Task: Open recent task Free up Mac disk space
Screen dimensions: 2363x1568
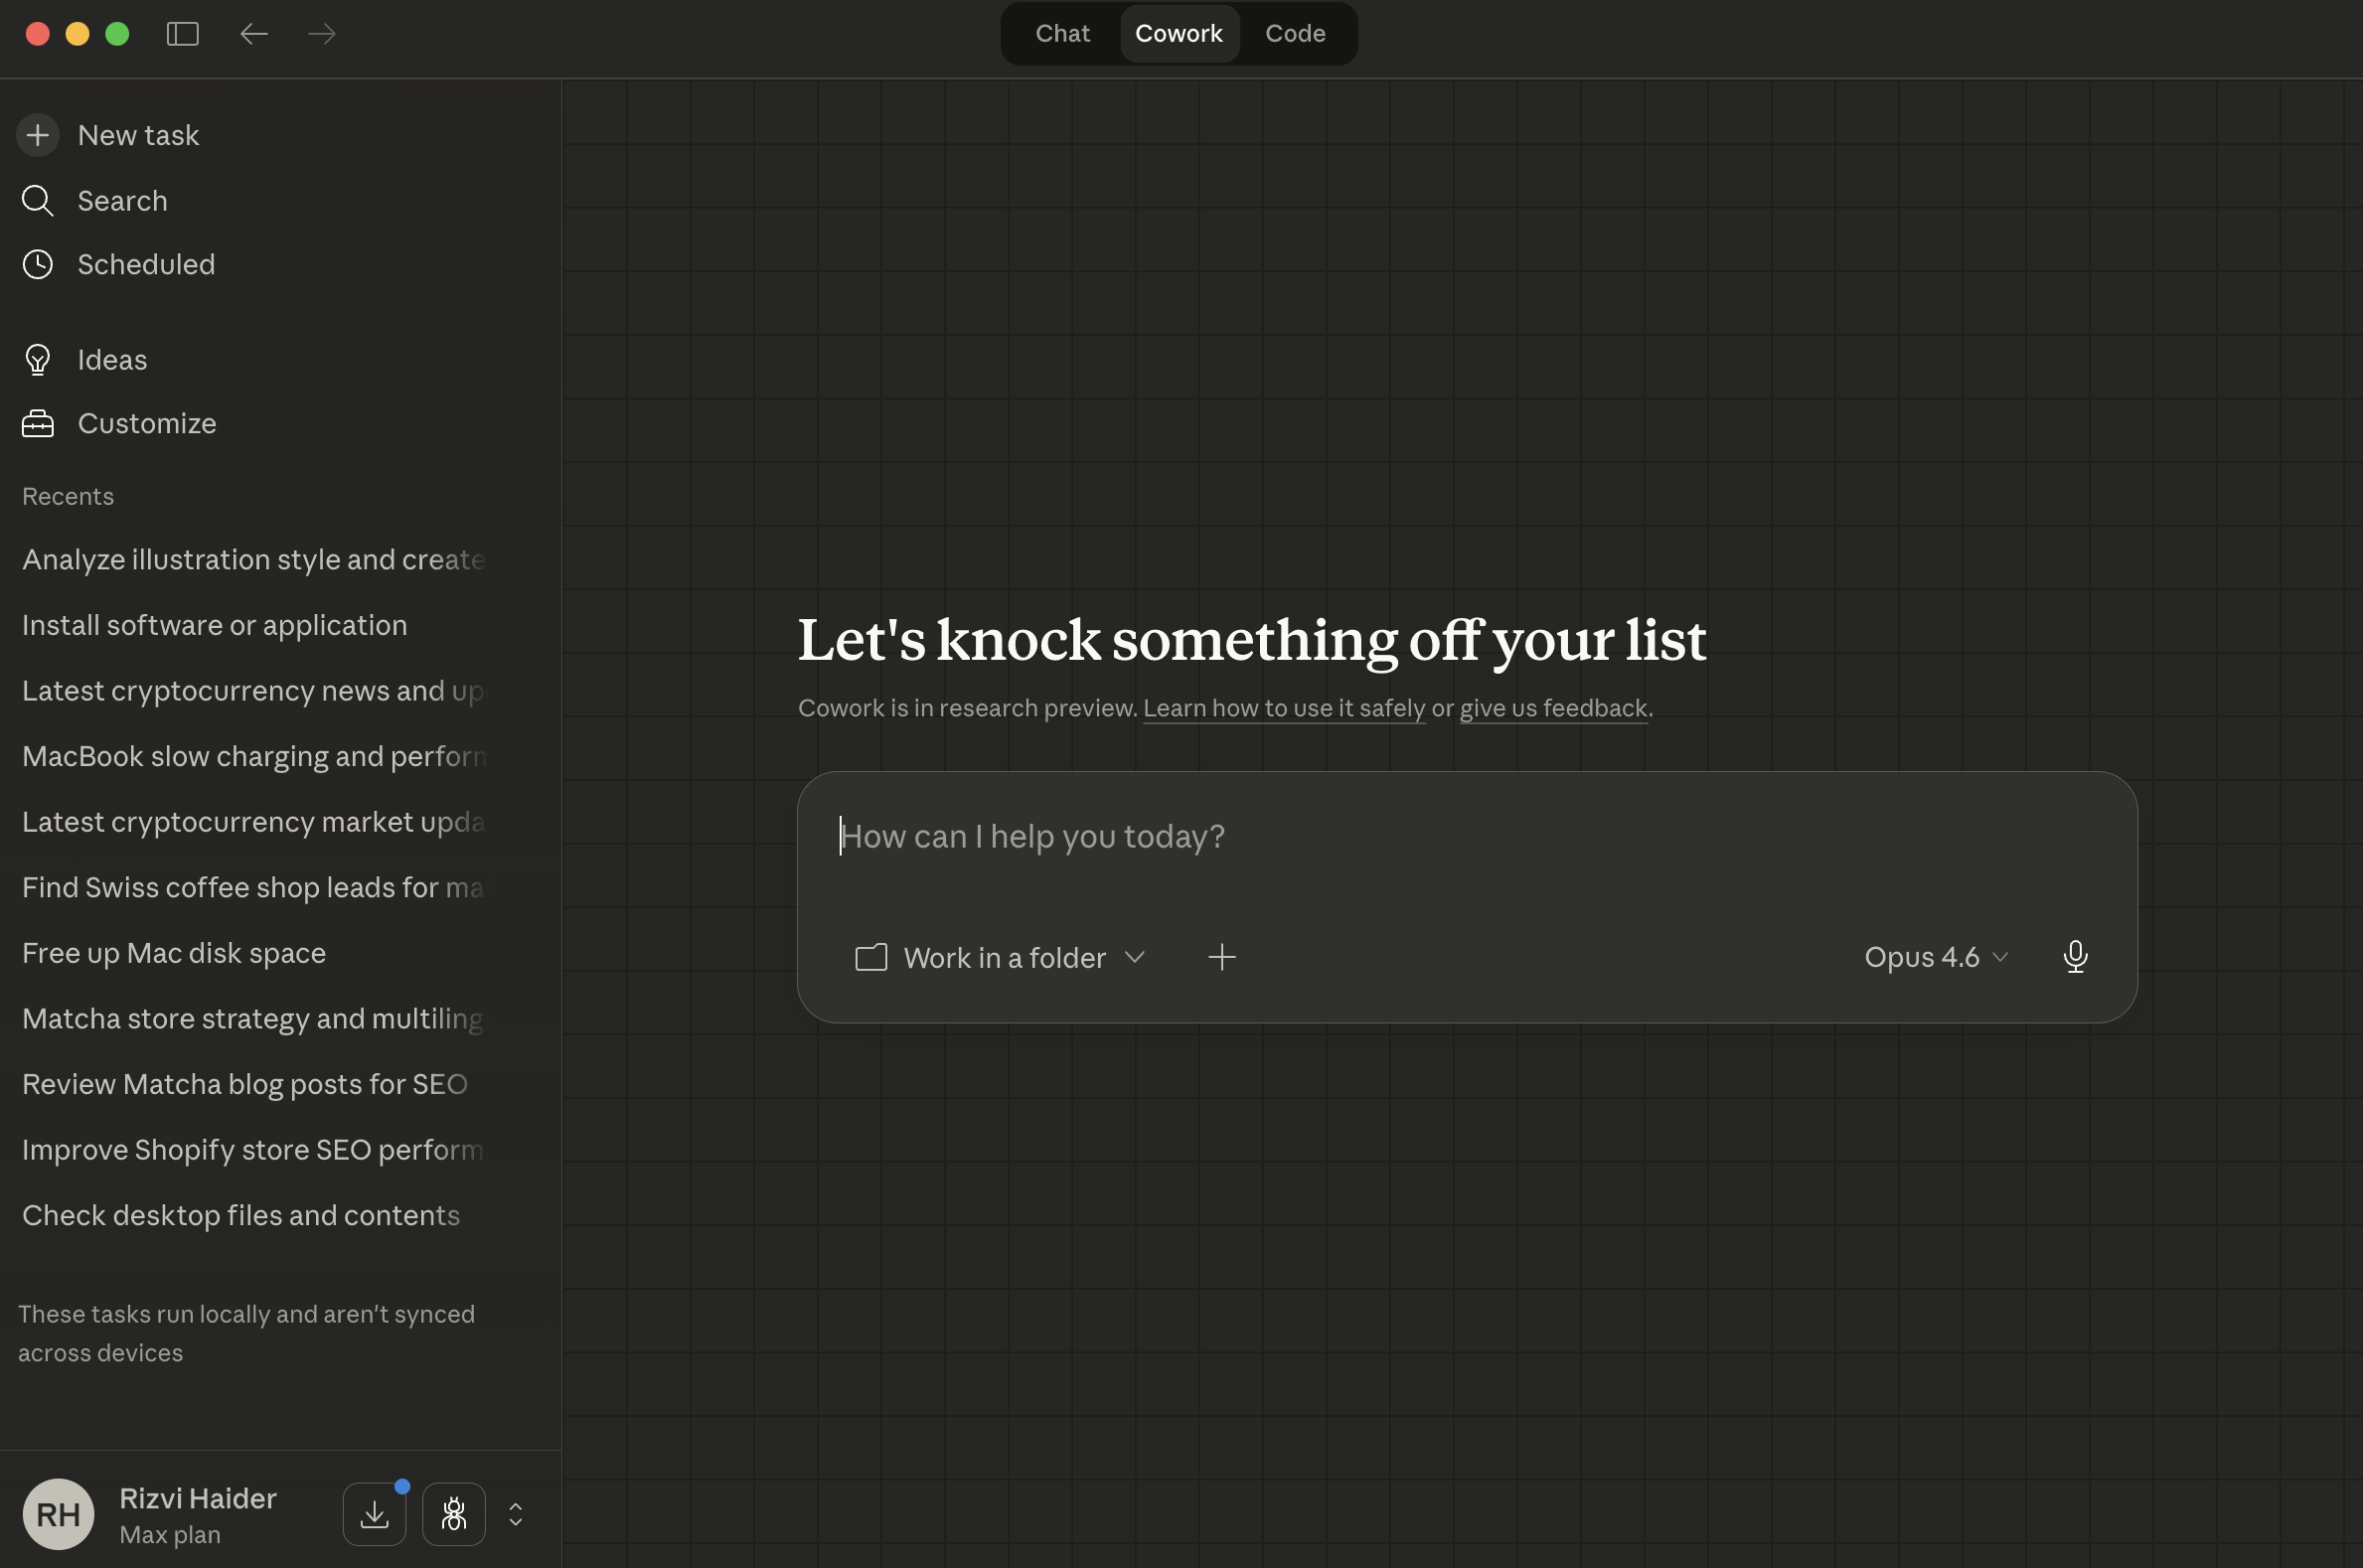Action: pyautogui.click(x=174, y=953)
